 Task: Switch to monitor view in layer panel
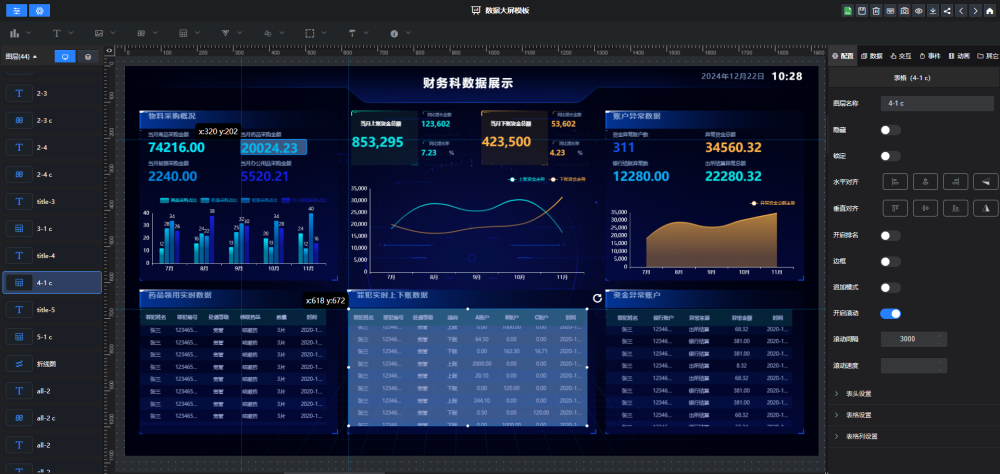tap(65, 57)
